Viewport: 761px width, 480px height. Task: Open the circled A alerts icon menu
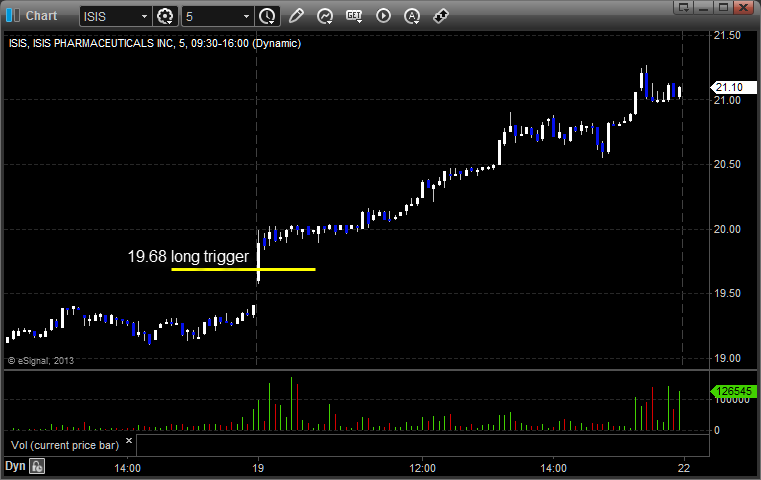pyautogui.click(x=412, y=17)
